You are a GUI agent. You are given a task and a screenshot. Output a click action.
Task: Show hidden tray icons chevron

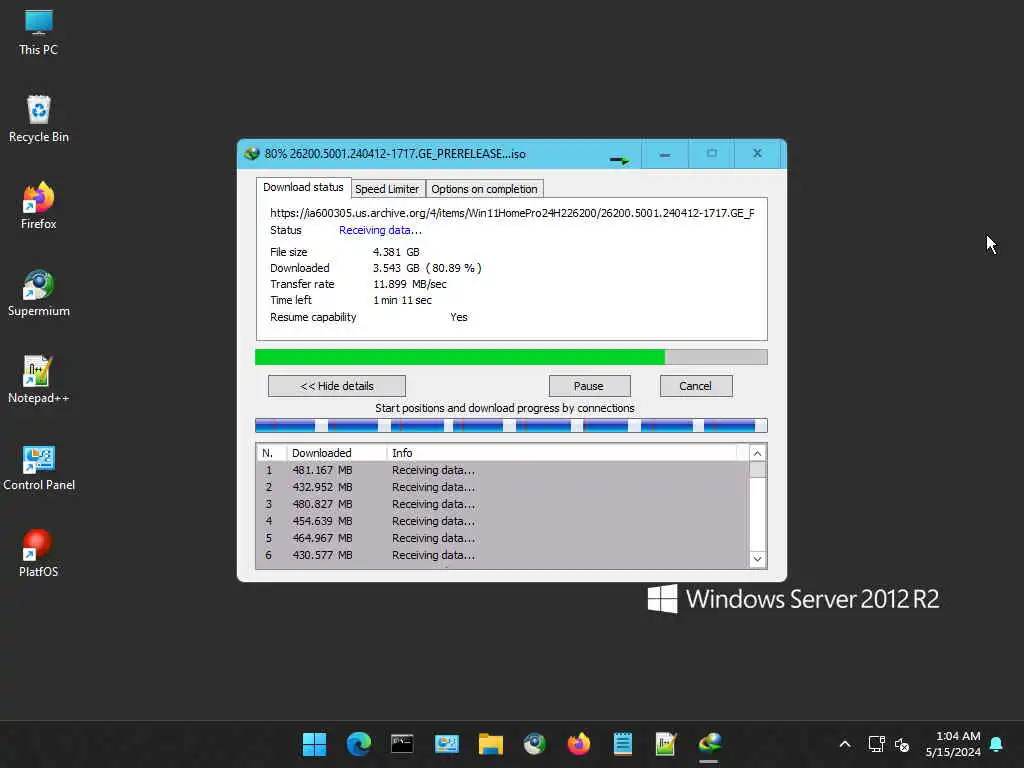click(x=845, y=744)
